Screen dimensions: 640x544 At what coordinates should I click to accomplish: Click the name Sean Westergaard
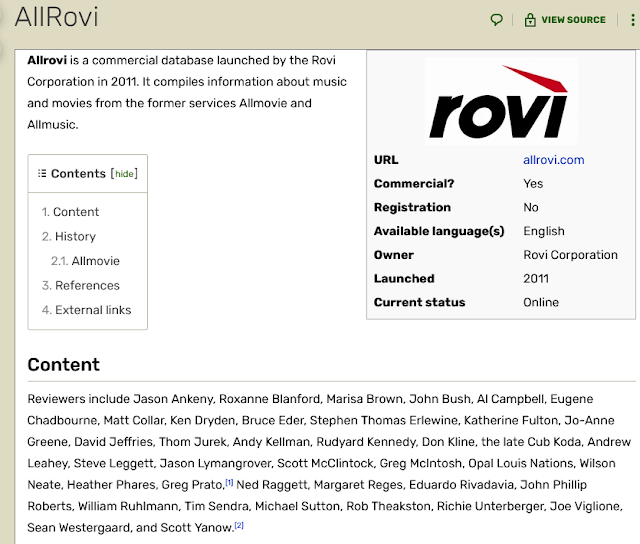(78, 528)
